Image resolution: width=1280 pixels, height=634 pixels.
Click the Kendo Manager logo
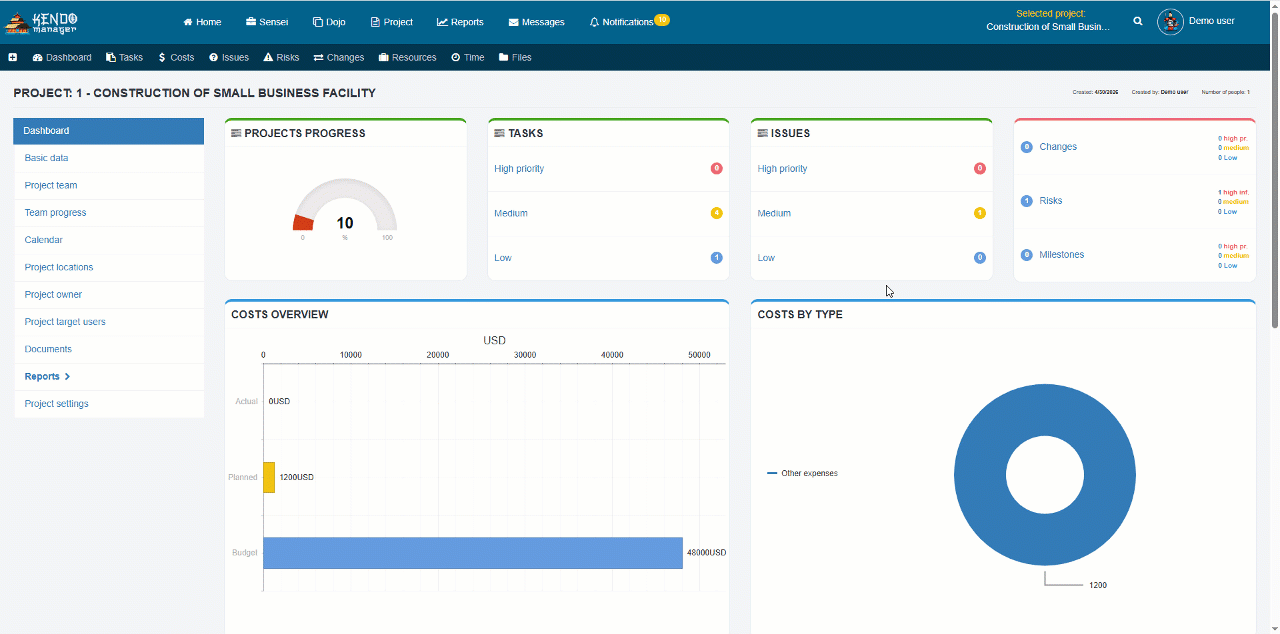click(x=42, y=21)
